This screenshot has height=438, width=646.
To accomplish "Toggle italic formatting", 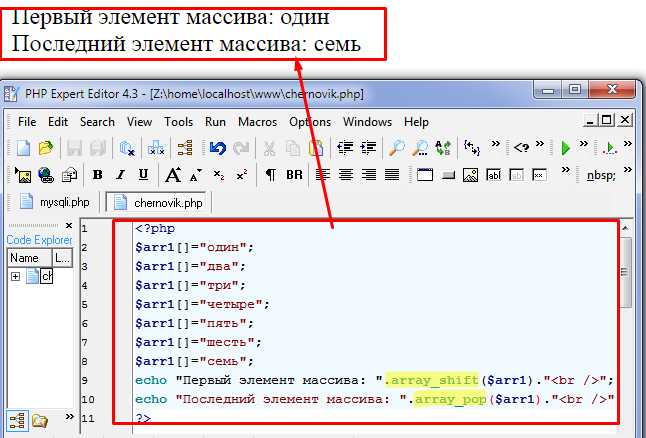I will point(121,175).
